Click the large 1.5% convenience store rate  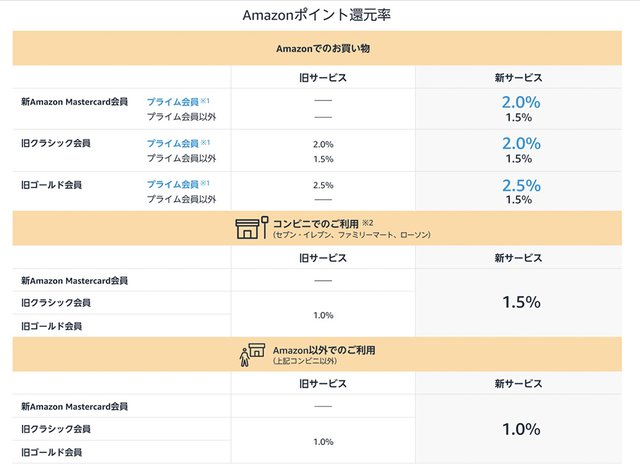point(520,302)
